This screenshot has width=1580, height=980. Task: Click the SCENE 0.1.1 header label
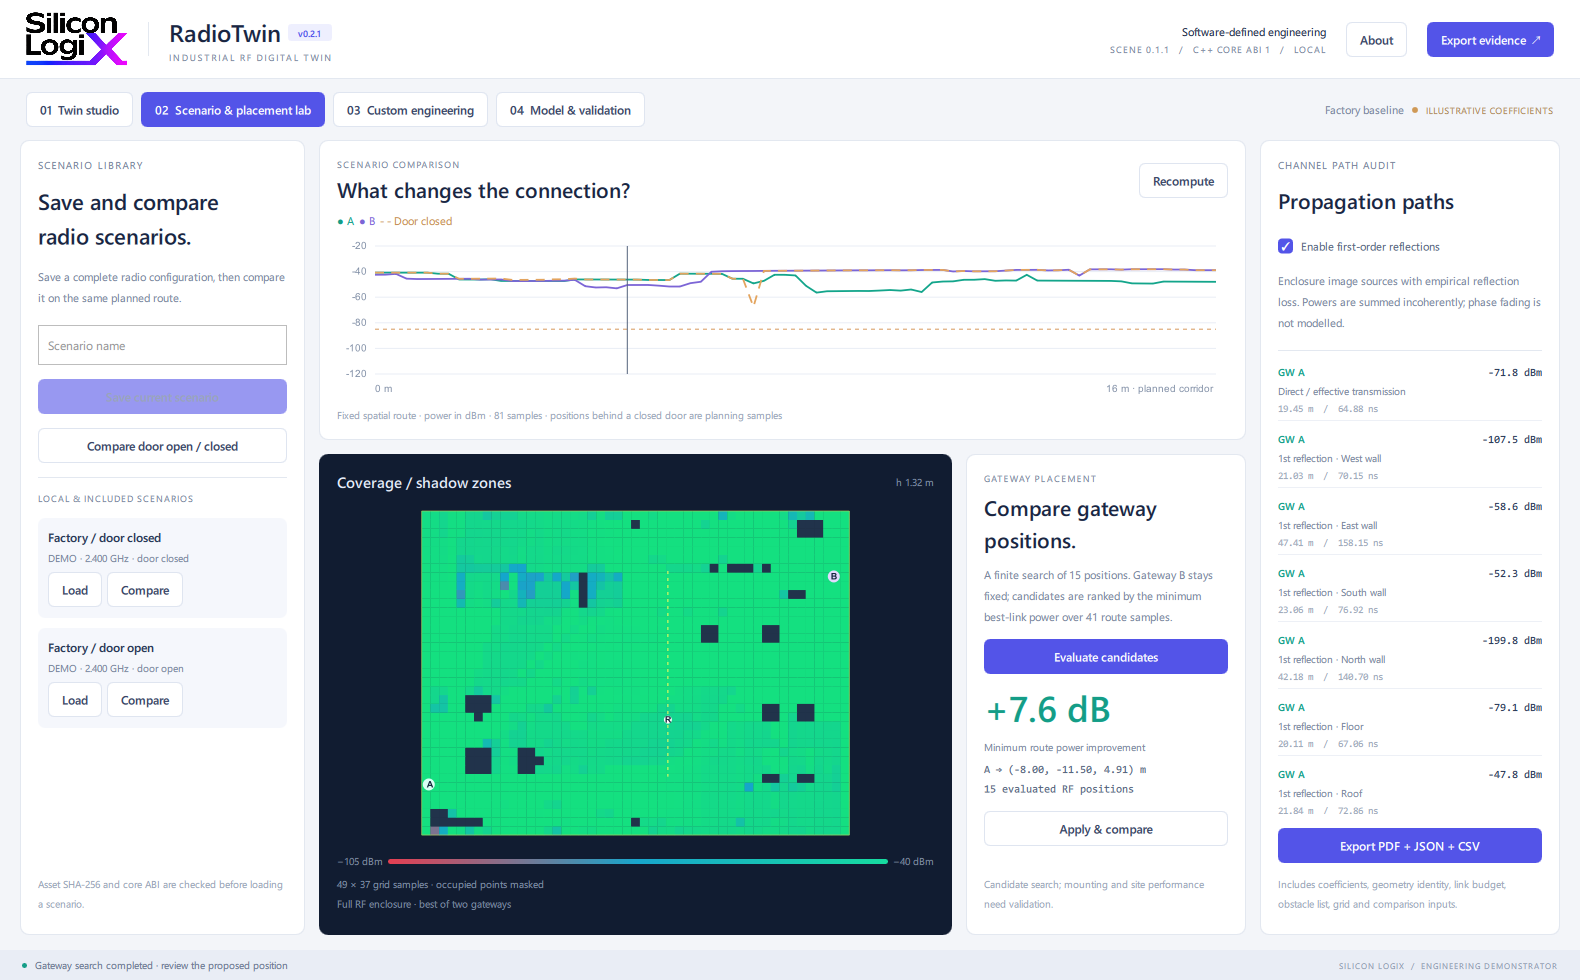(x=1139, y=50)
